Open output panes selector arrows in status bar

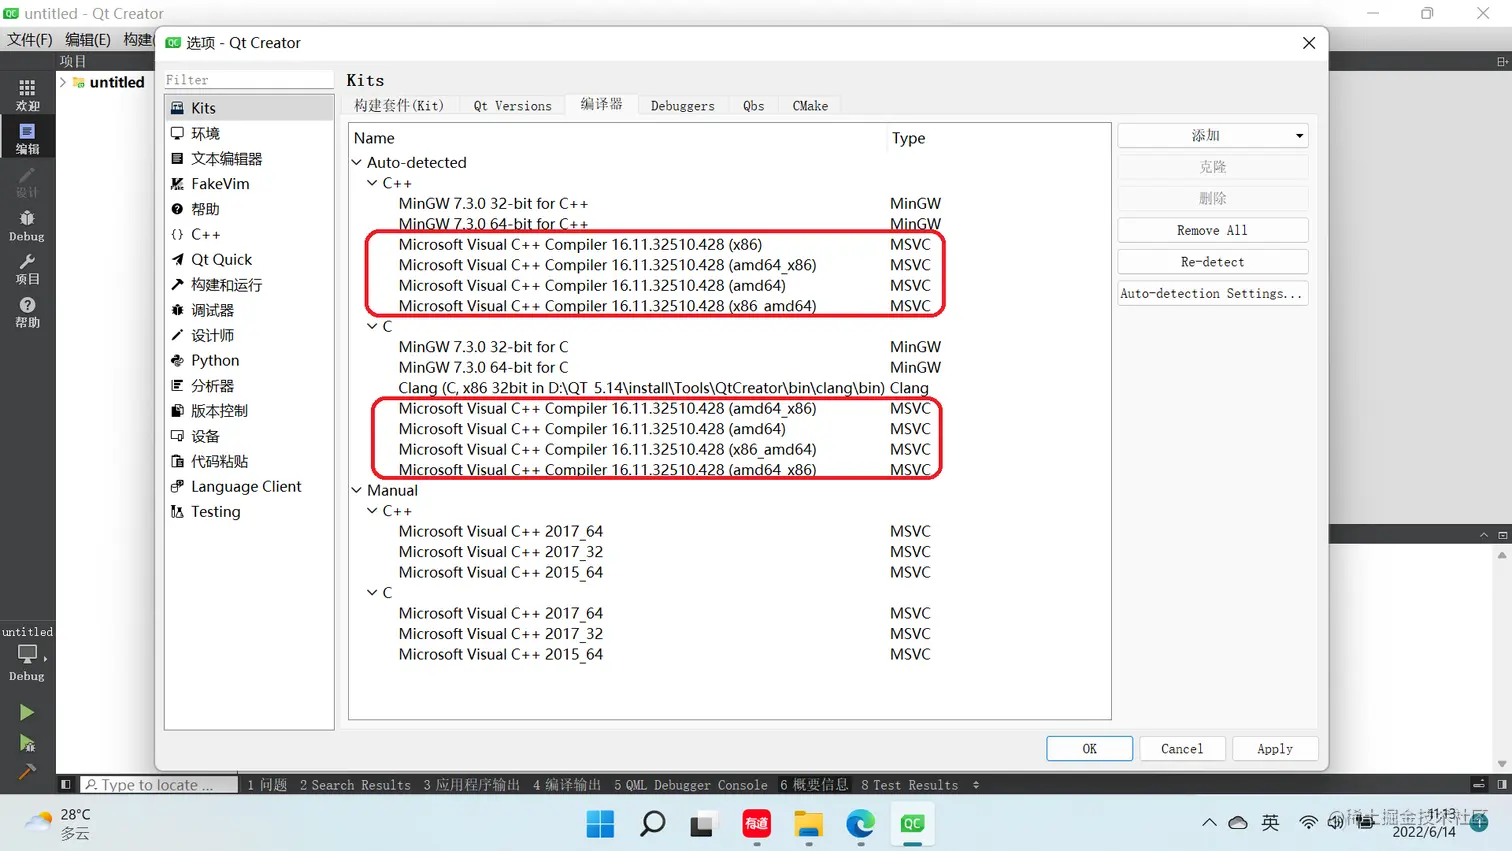point(976,785)
